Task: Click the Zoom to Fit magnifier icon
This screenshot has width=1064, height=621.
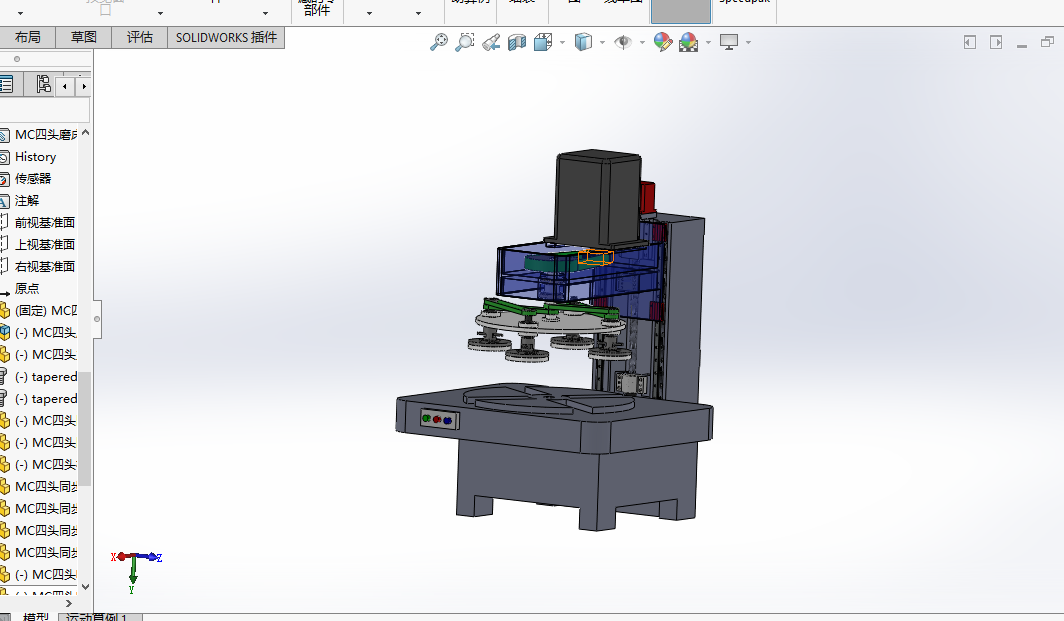Action: tap(438, 42)
